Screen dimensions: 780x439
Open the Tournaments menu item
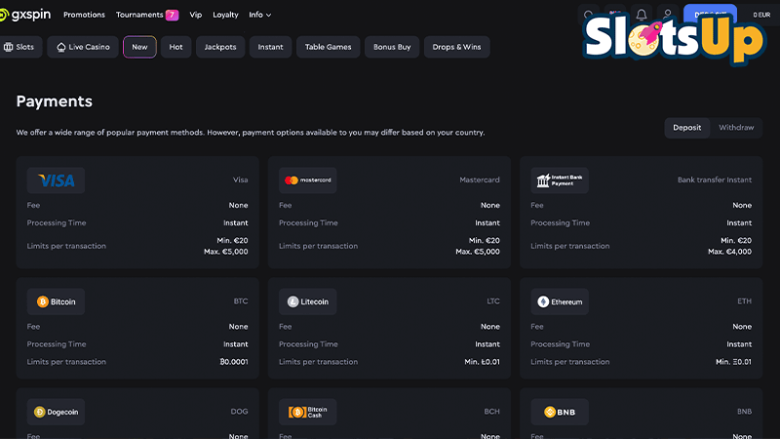(x=146, y=15)
